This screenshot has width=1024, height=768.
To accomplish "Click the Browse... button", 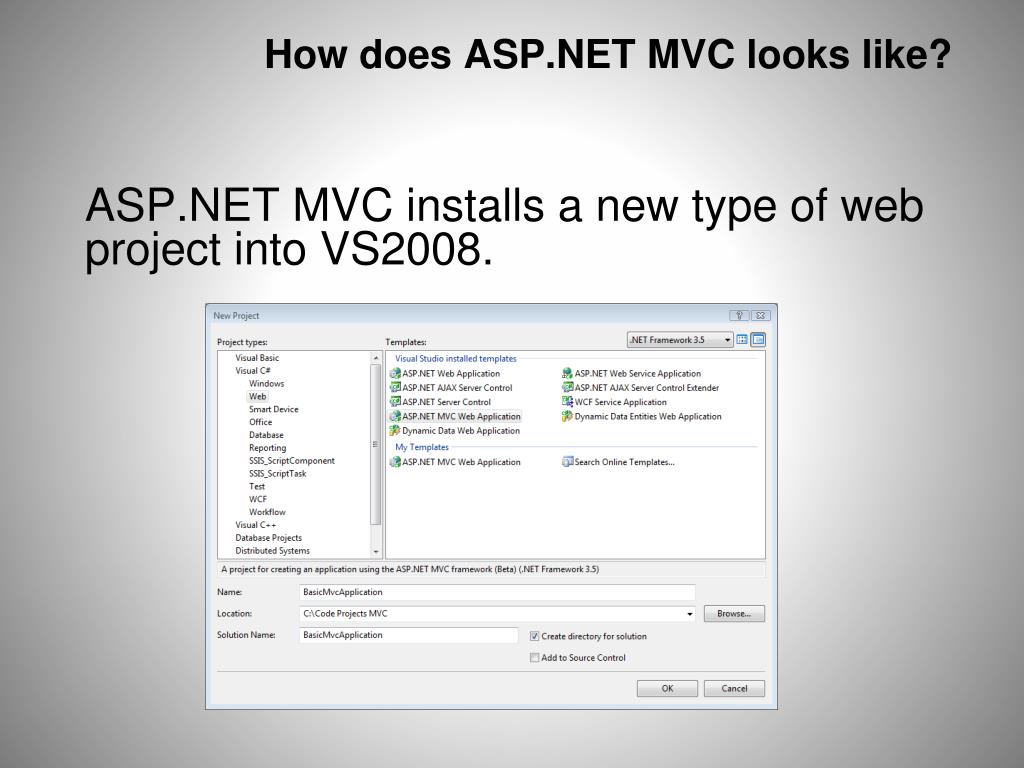I will tap(734, 614).
